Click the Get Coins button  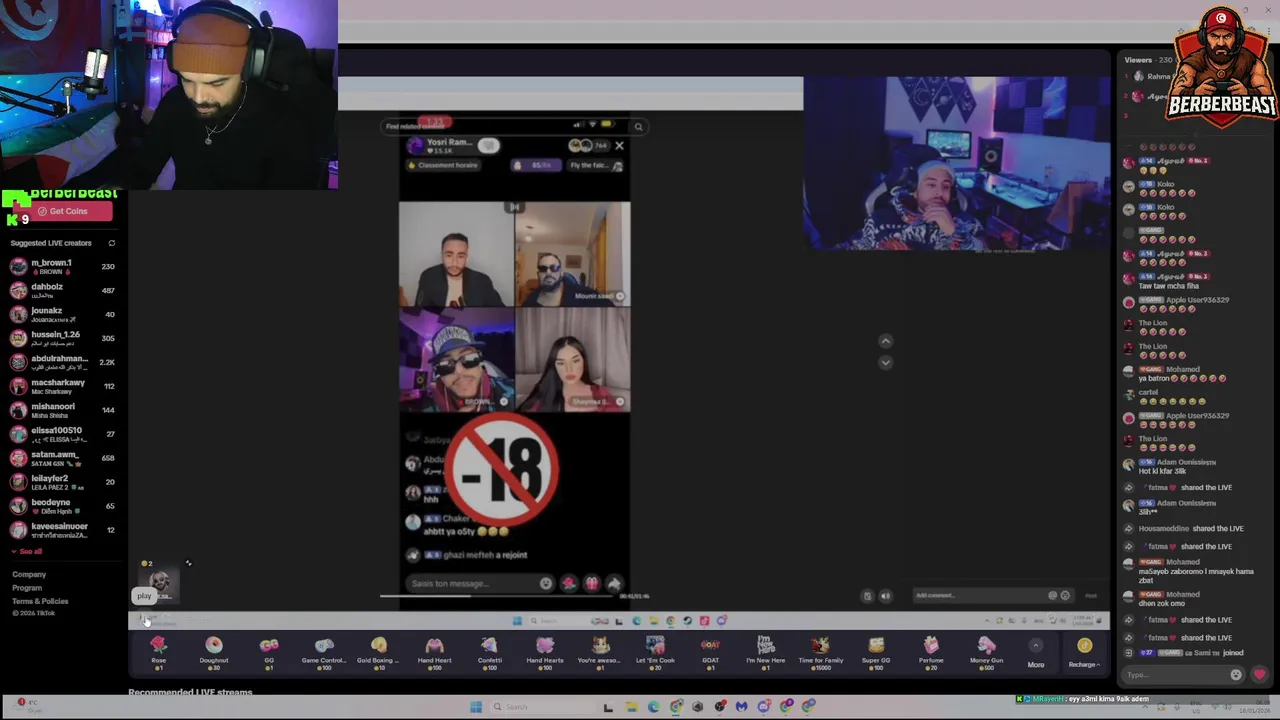pyautogui.click(x=62, y=211)
